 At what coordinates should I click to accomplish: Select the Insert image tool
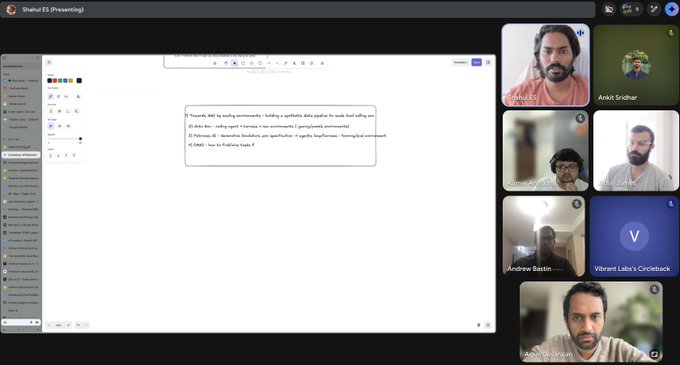(303, 63)
